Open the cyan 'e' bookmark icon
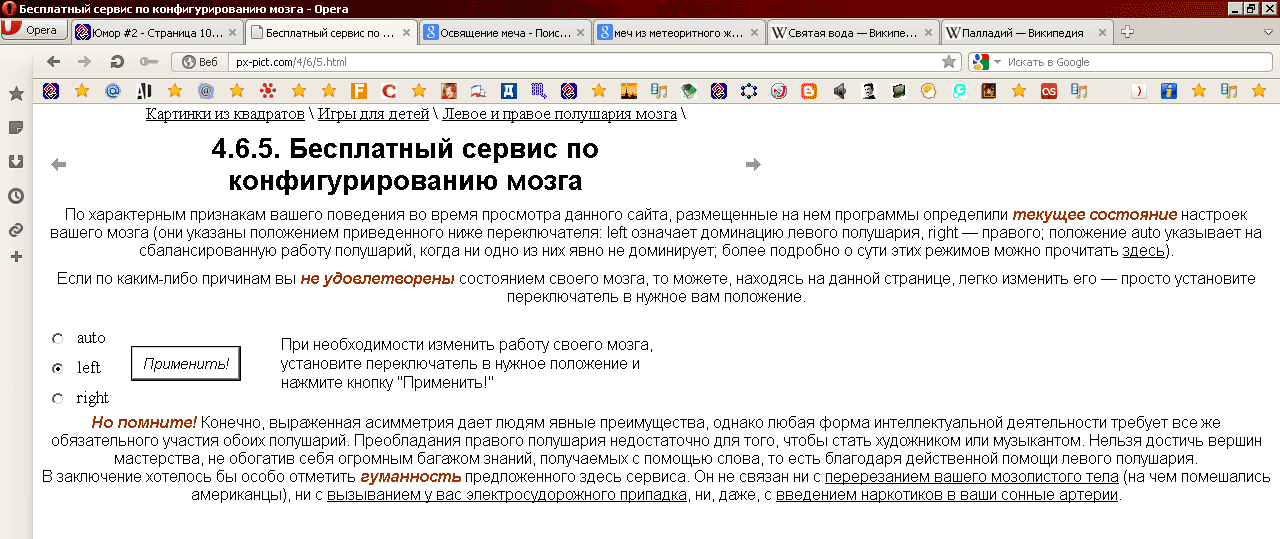This screenshot has width=1280, height=539. coord(959,91)
